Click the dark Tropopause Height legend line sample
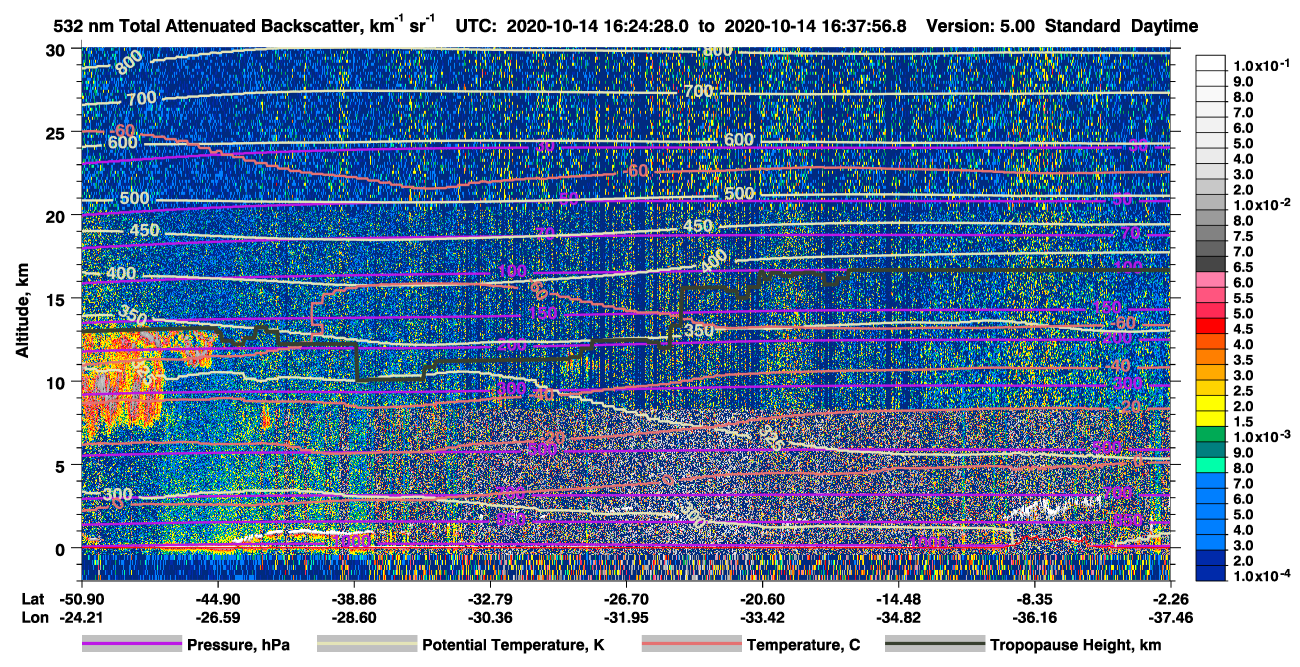The height and width of the screenshot is (667, 1300). [934, 645]
